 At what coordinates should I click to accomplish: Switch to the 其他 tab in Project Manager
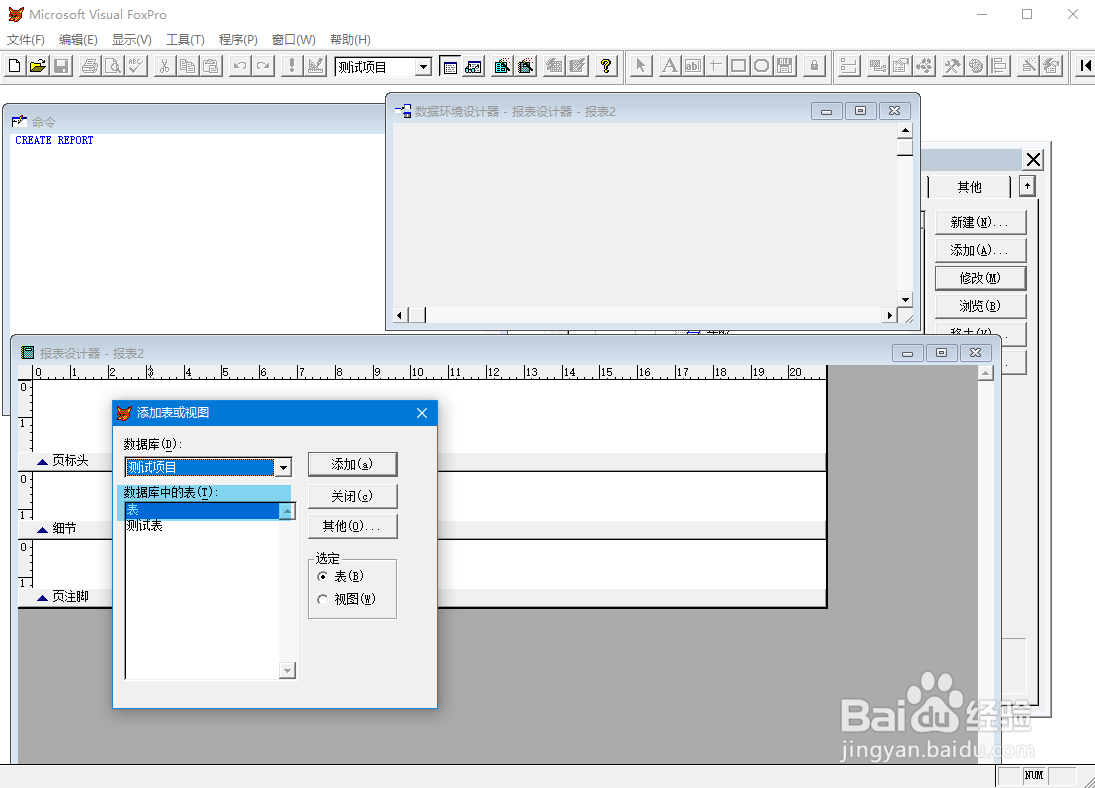point(969,187)
